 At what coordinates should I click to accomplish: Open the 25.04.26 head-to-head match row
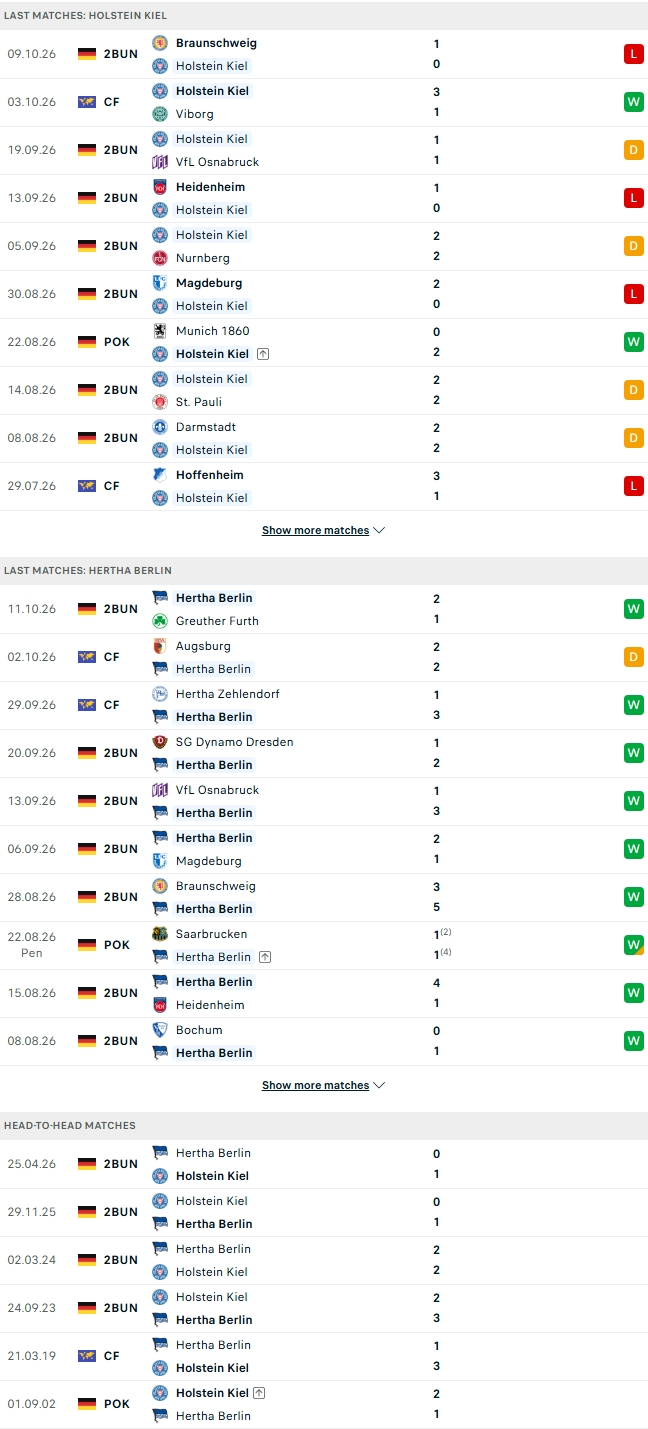pyautogui.click(x=324, y=1164)
